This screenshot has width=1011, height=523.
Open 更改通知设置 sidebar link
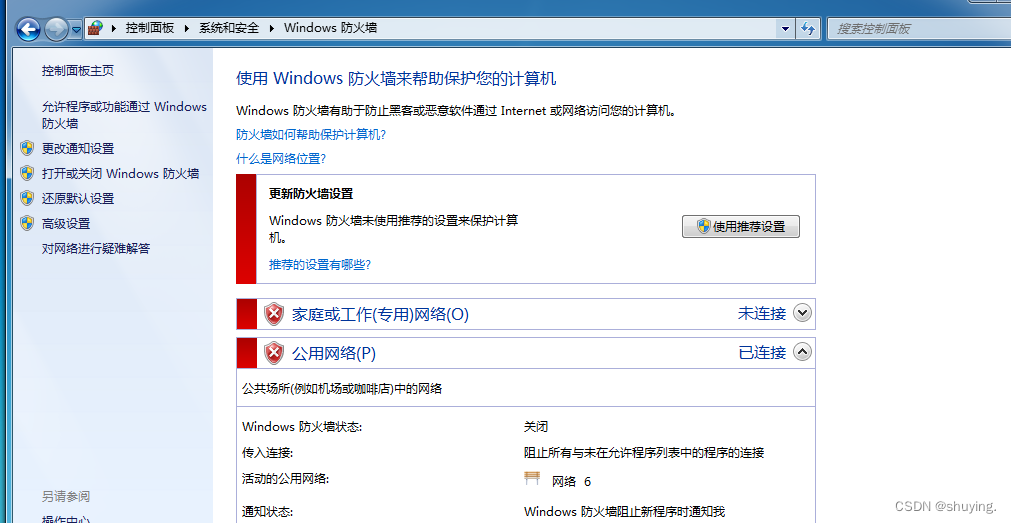coord(78,148)
